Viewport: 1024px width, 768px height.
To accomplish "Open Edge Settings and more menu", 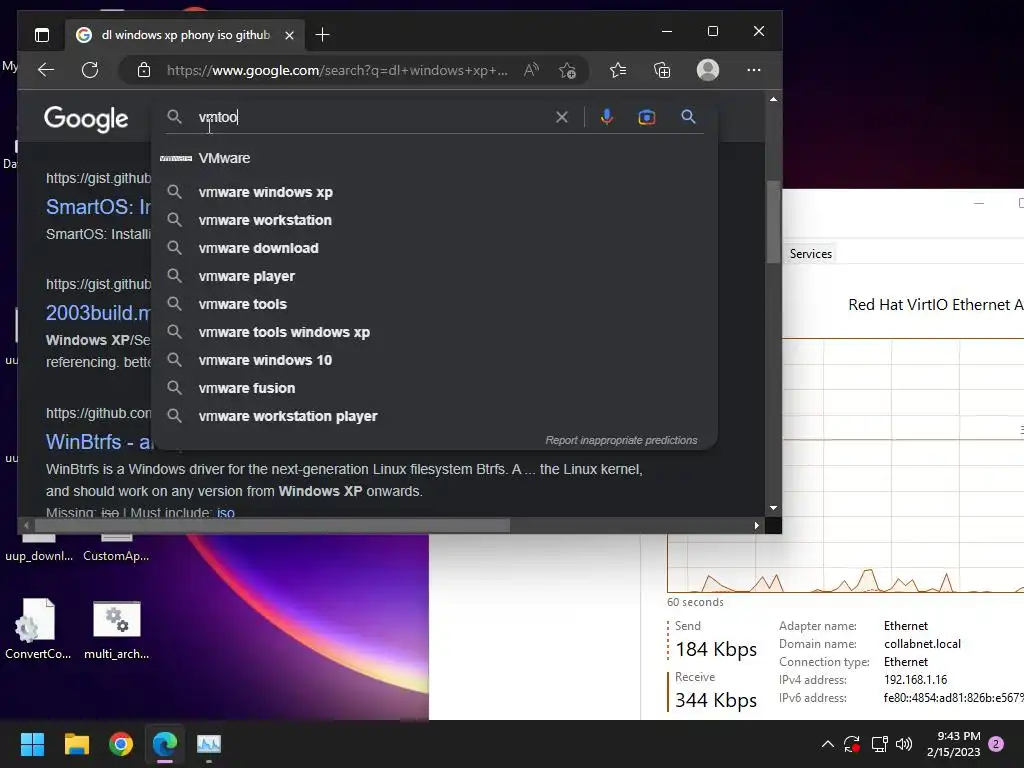I will click(x=754, y=70).
